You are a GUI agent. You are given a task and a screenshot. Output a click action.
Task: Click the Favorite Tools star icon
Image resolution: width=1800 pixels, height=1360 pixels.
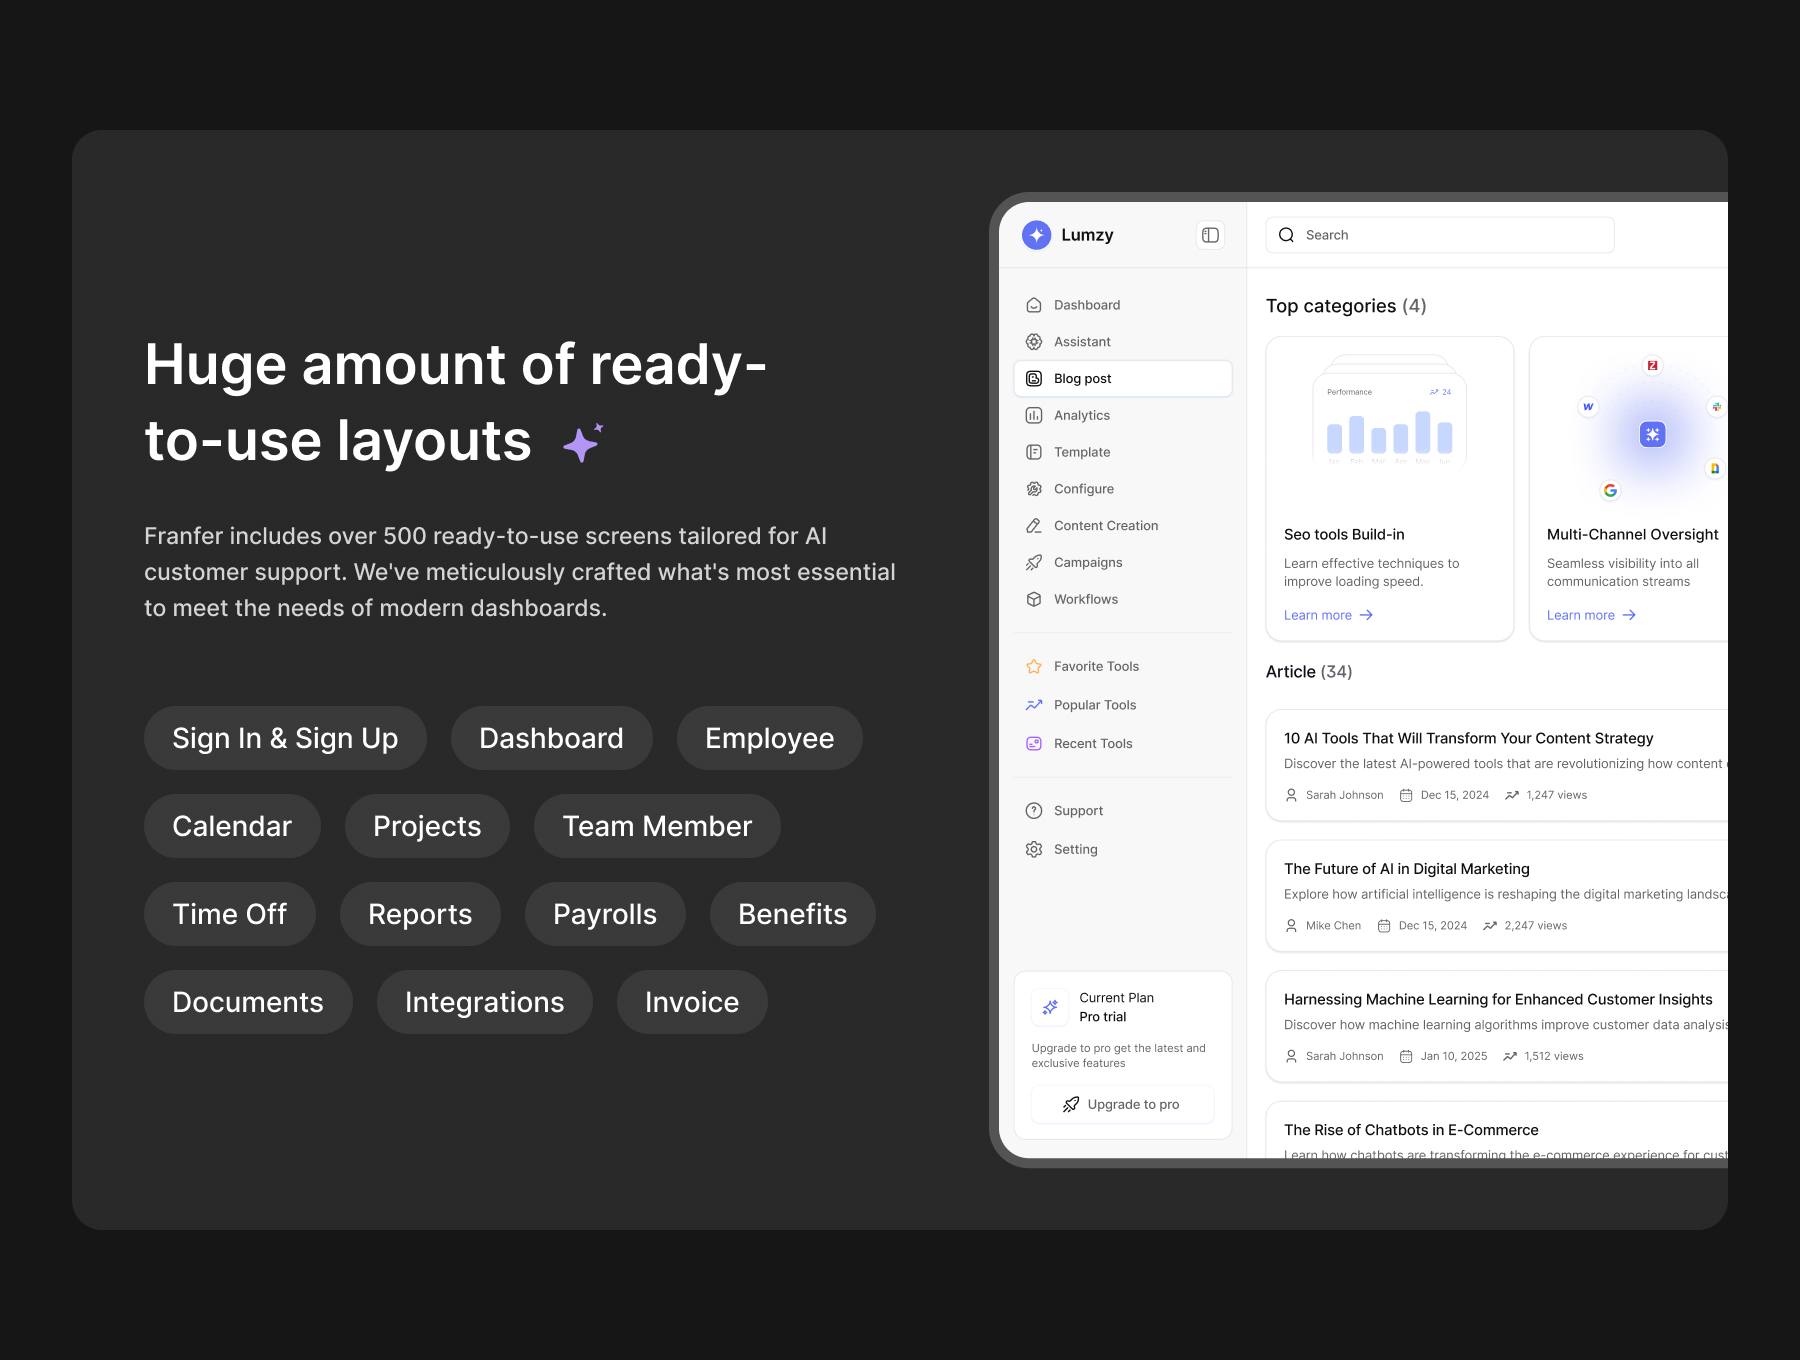click(x=1034, y=666)
